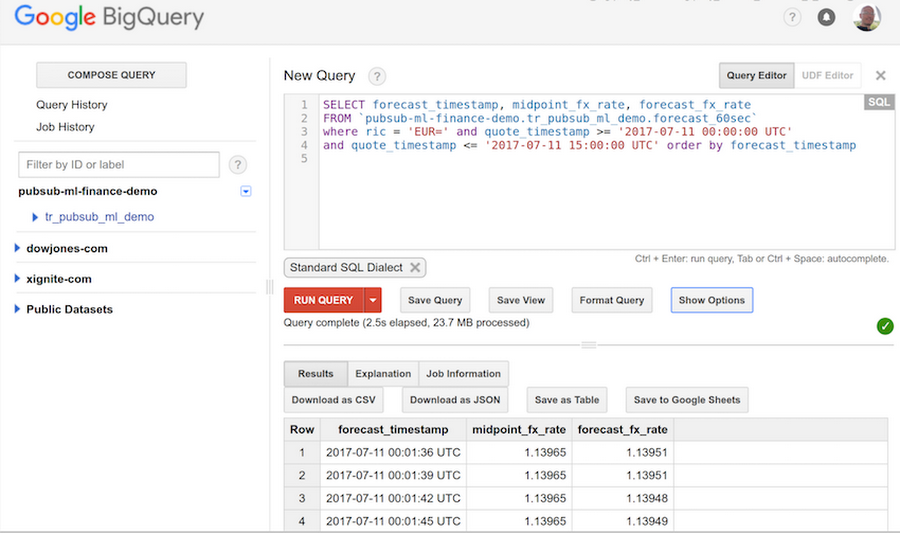Click the midpoint_fx_rate column header
This screenshot has height=533, width=900.
(x=519, y=430)
